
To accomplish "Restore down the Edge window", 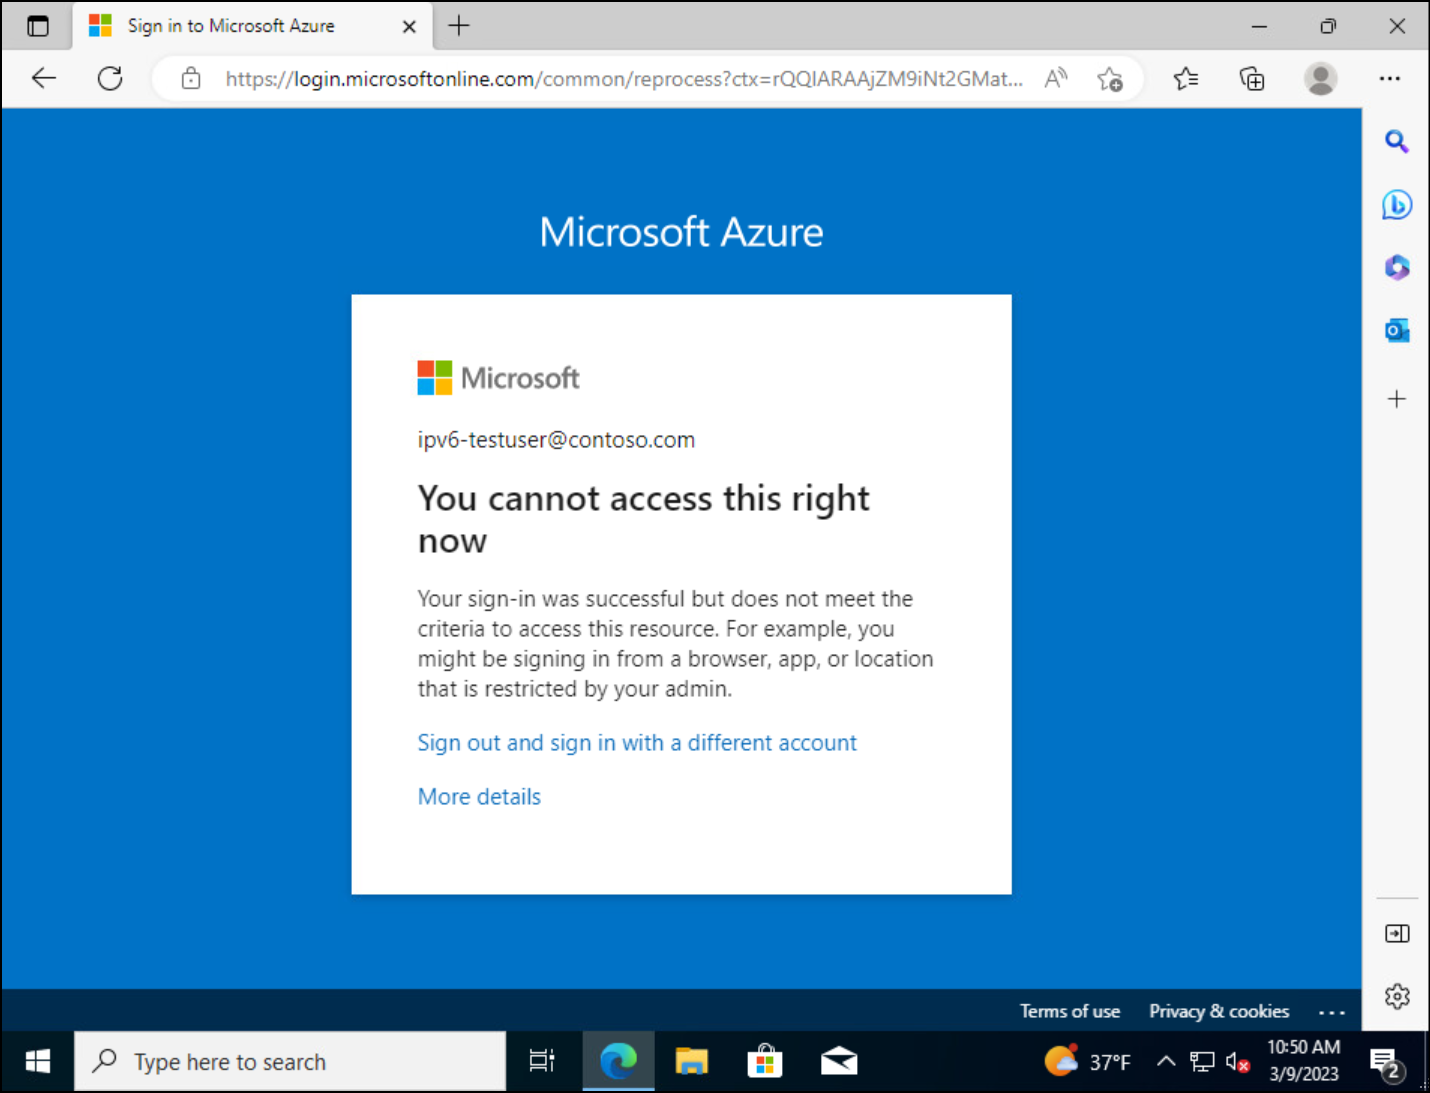I will pyautogui.click(x=1328, y=26).
